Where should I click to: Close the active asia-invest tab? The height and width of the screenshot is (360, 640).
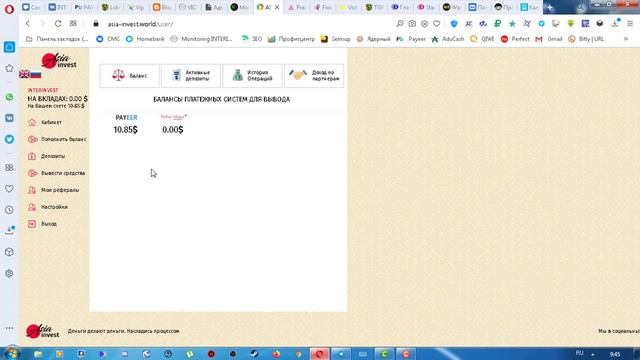pos(277,7)
